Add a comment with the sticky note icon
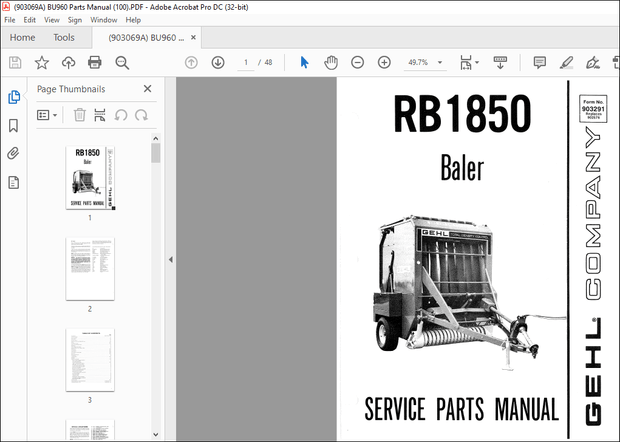The width and height of the screenshot is (620, 442). (x=539, y=62)
